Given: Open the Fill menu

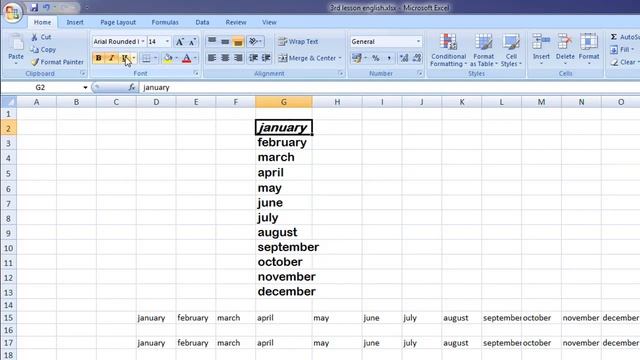Looking at the screenshot, I should click(x=622, y=50).
